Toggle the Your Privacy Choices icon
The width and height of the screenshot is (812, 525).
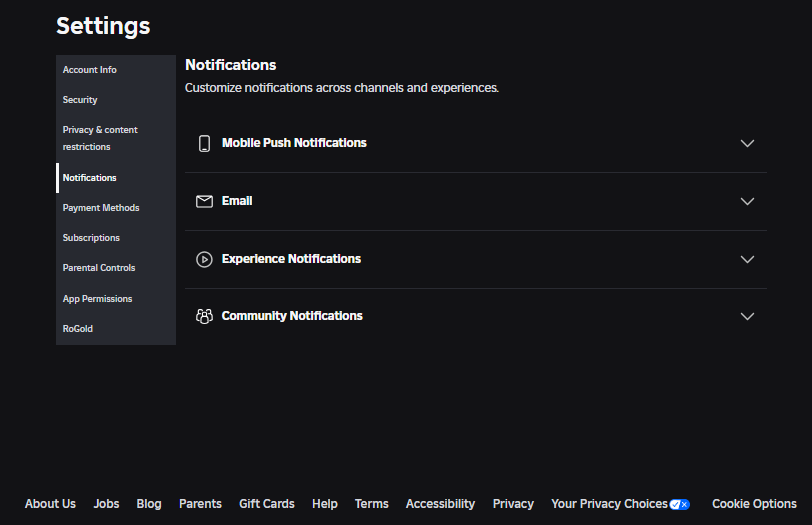tap(680, 504)
